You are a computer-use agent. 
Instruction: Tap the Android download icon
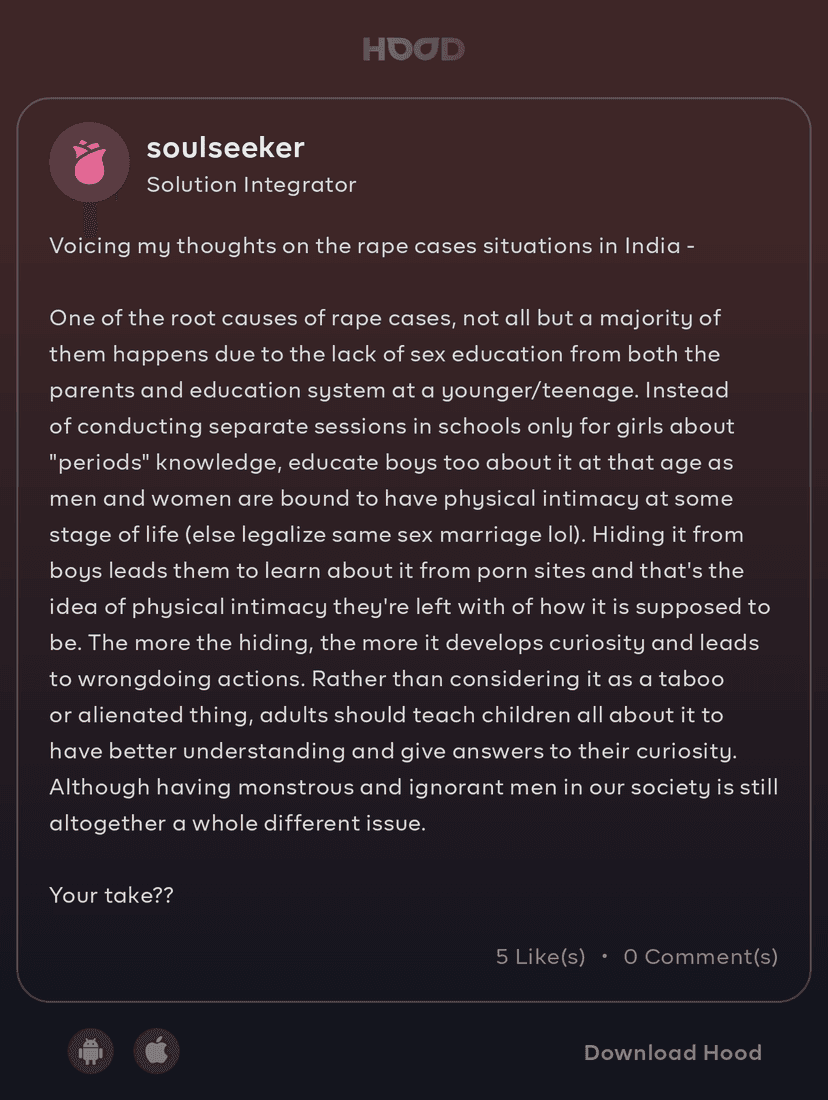coord(91,1051)
